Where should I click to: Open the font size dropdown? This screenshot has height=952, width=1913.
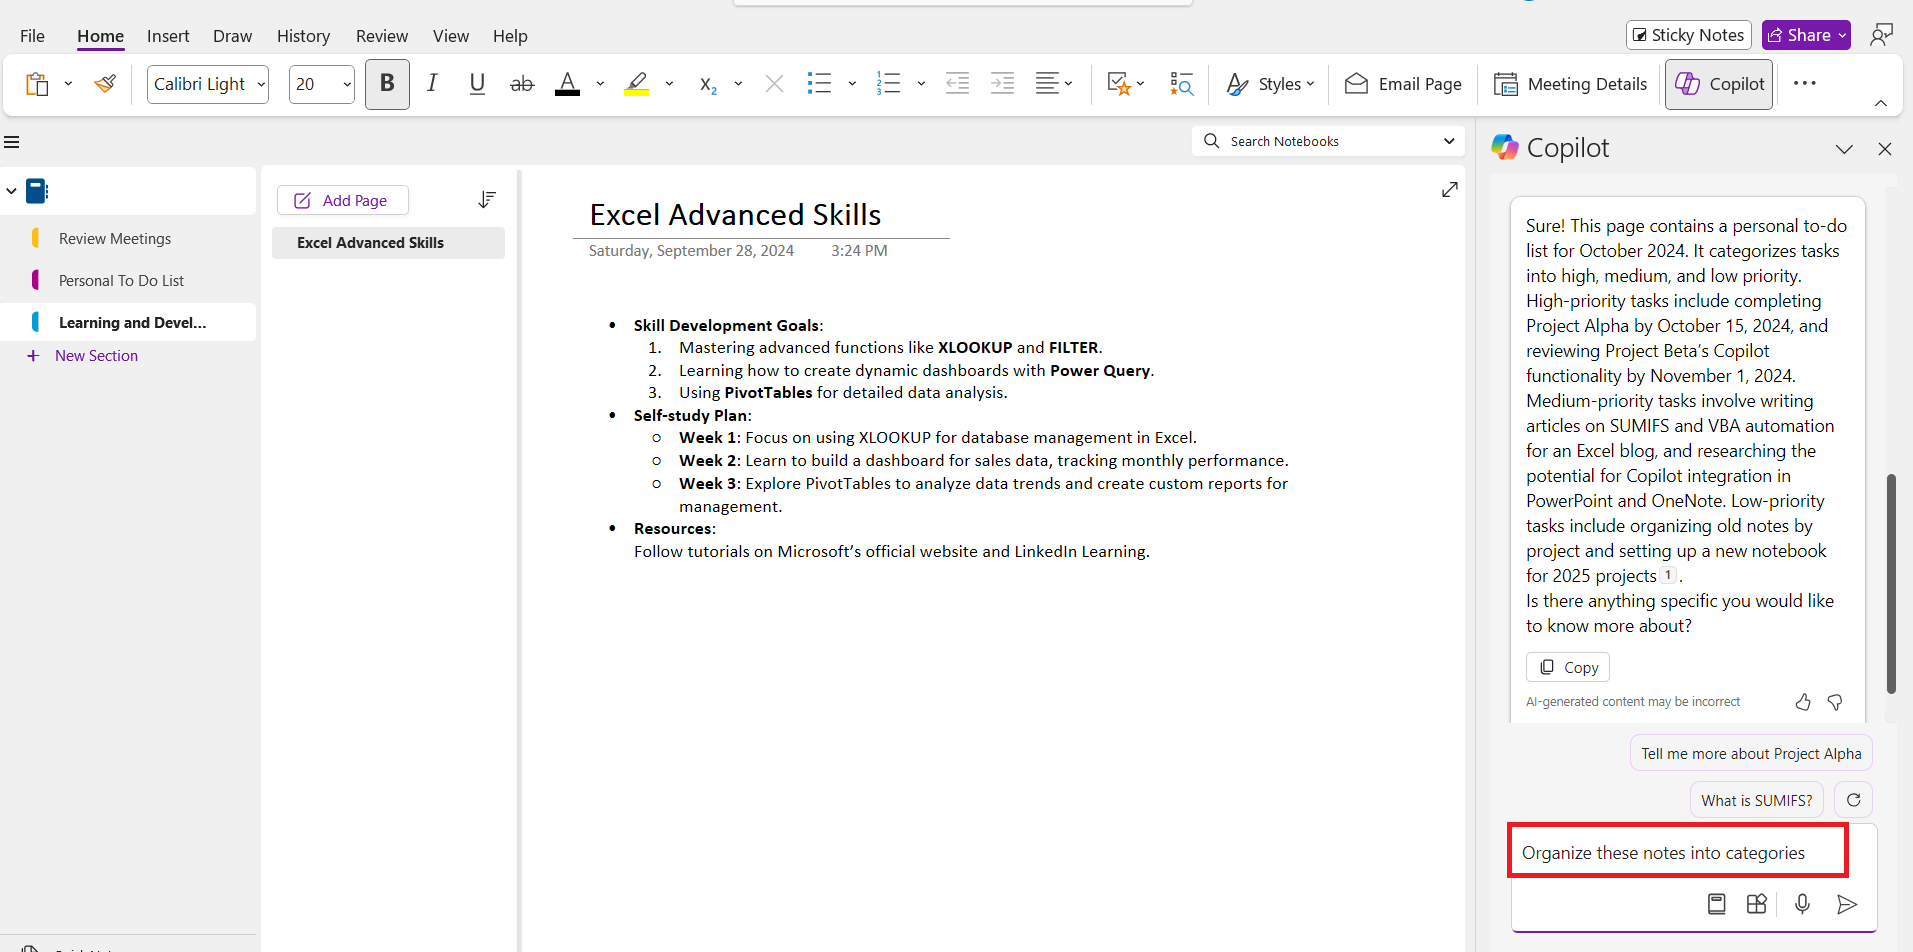(x=347, y=85)
